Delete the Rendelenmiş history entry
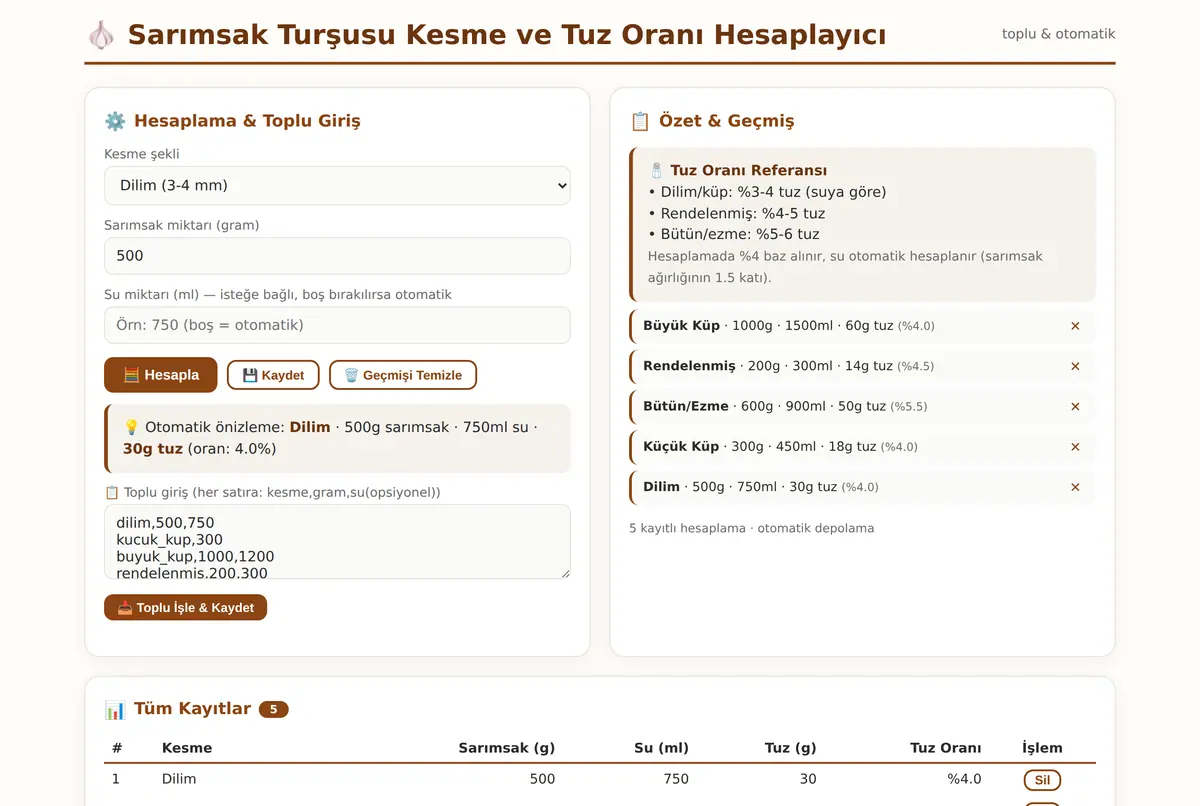Viewport: 1200px width, 806px height. click(1075, 366)
